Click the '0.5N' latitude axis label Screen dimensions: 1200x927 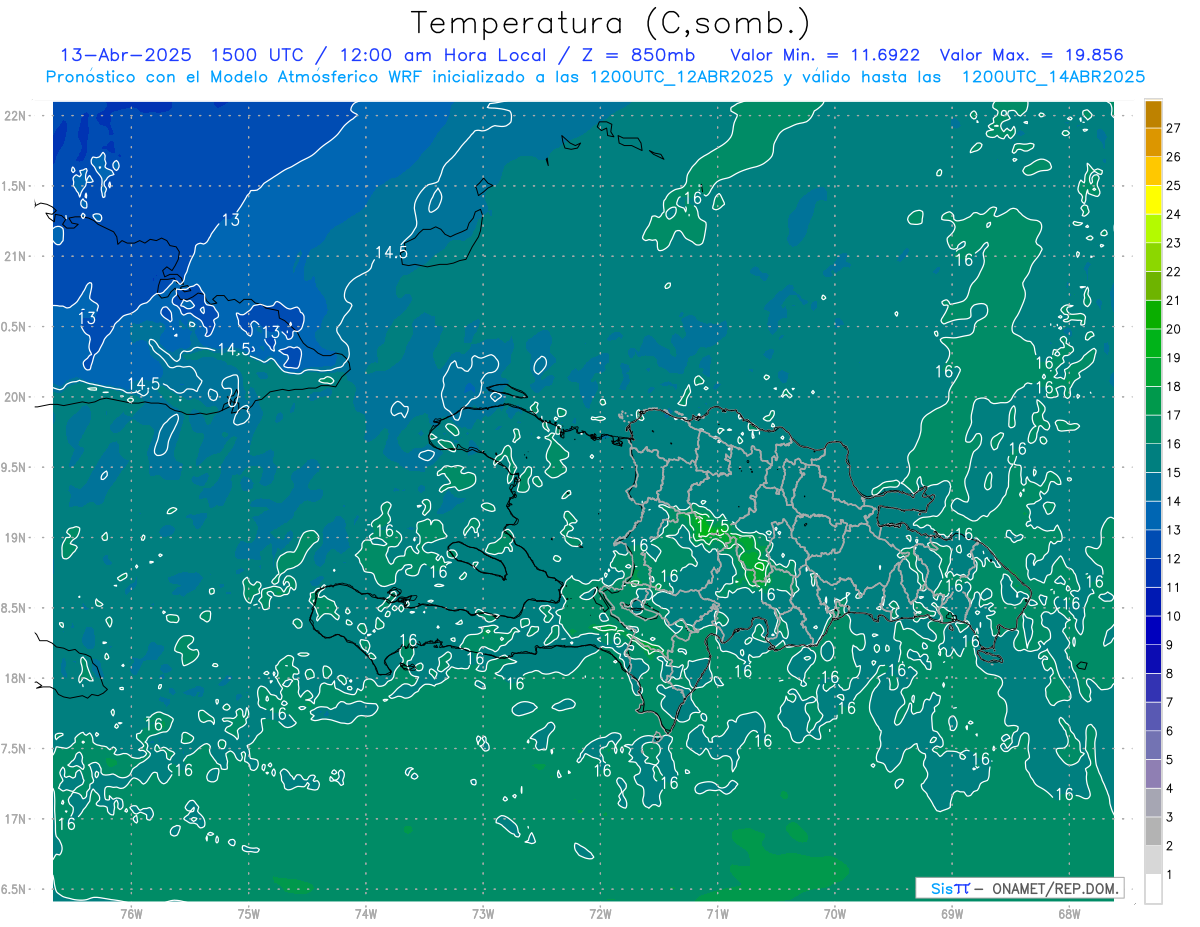point(15,327)
